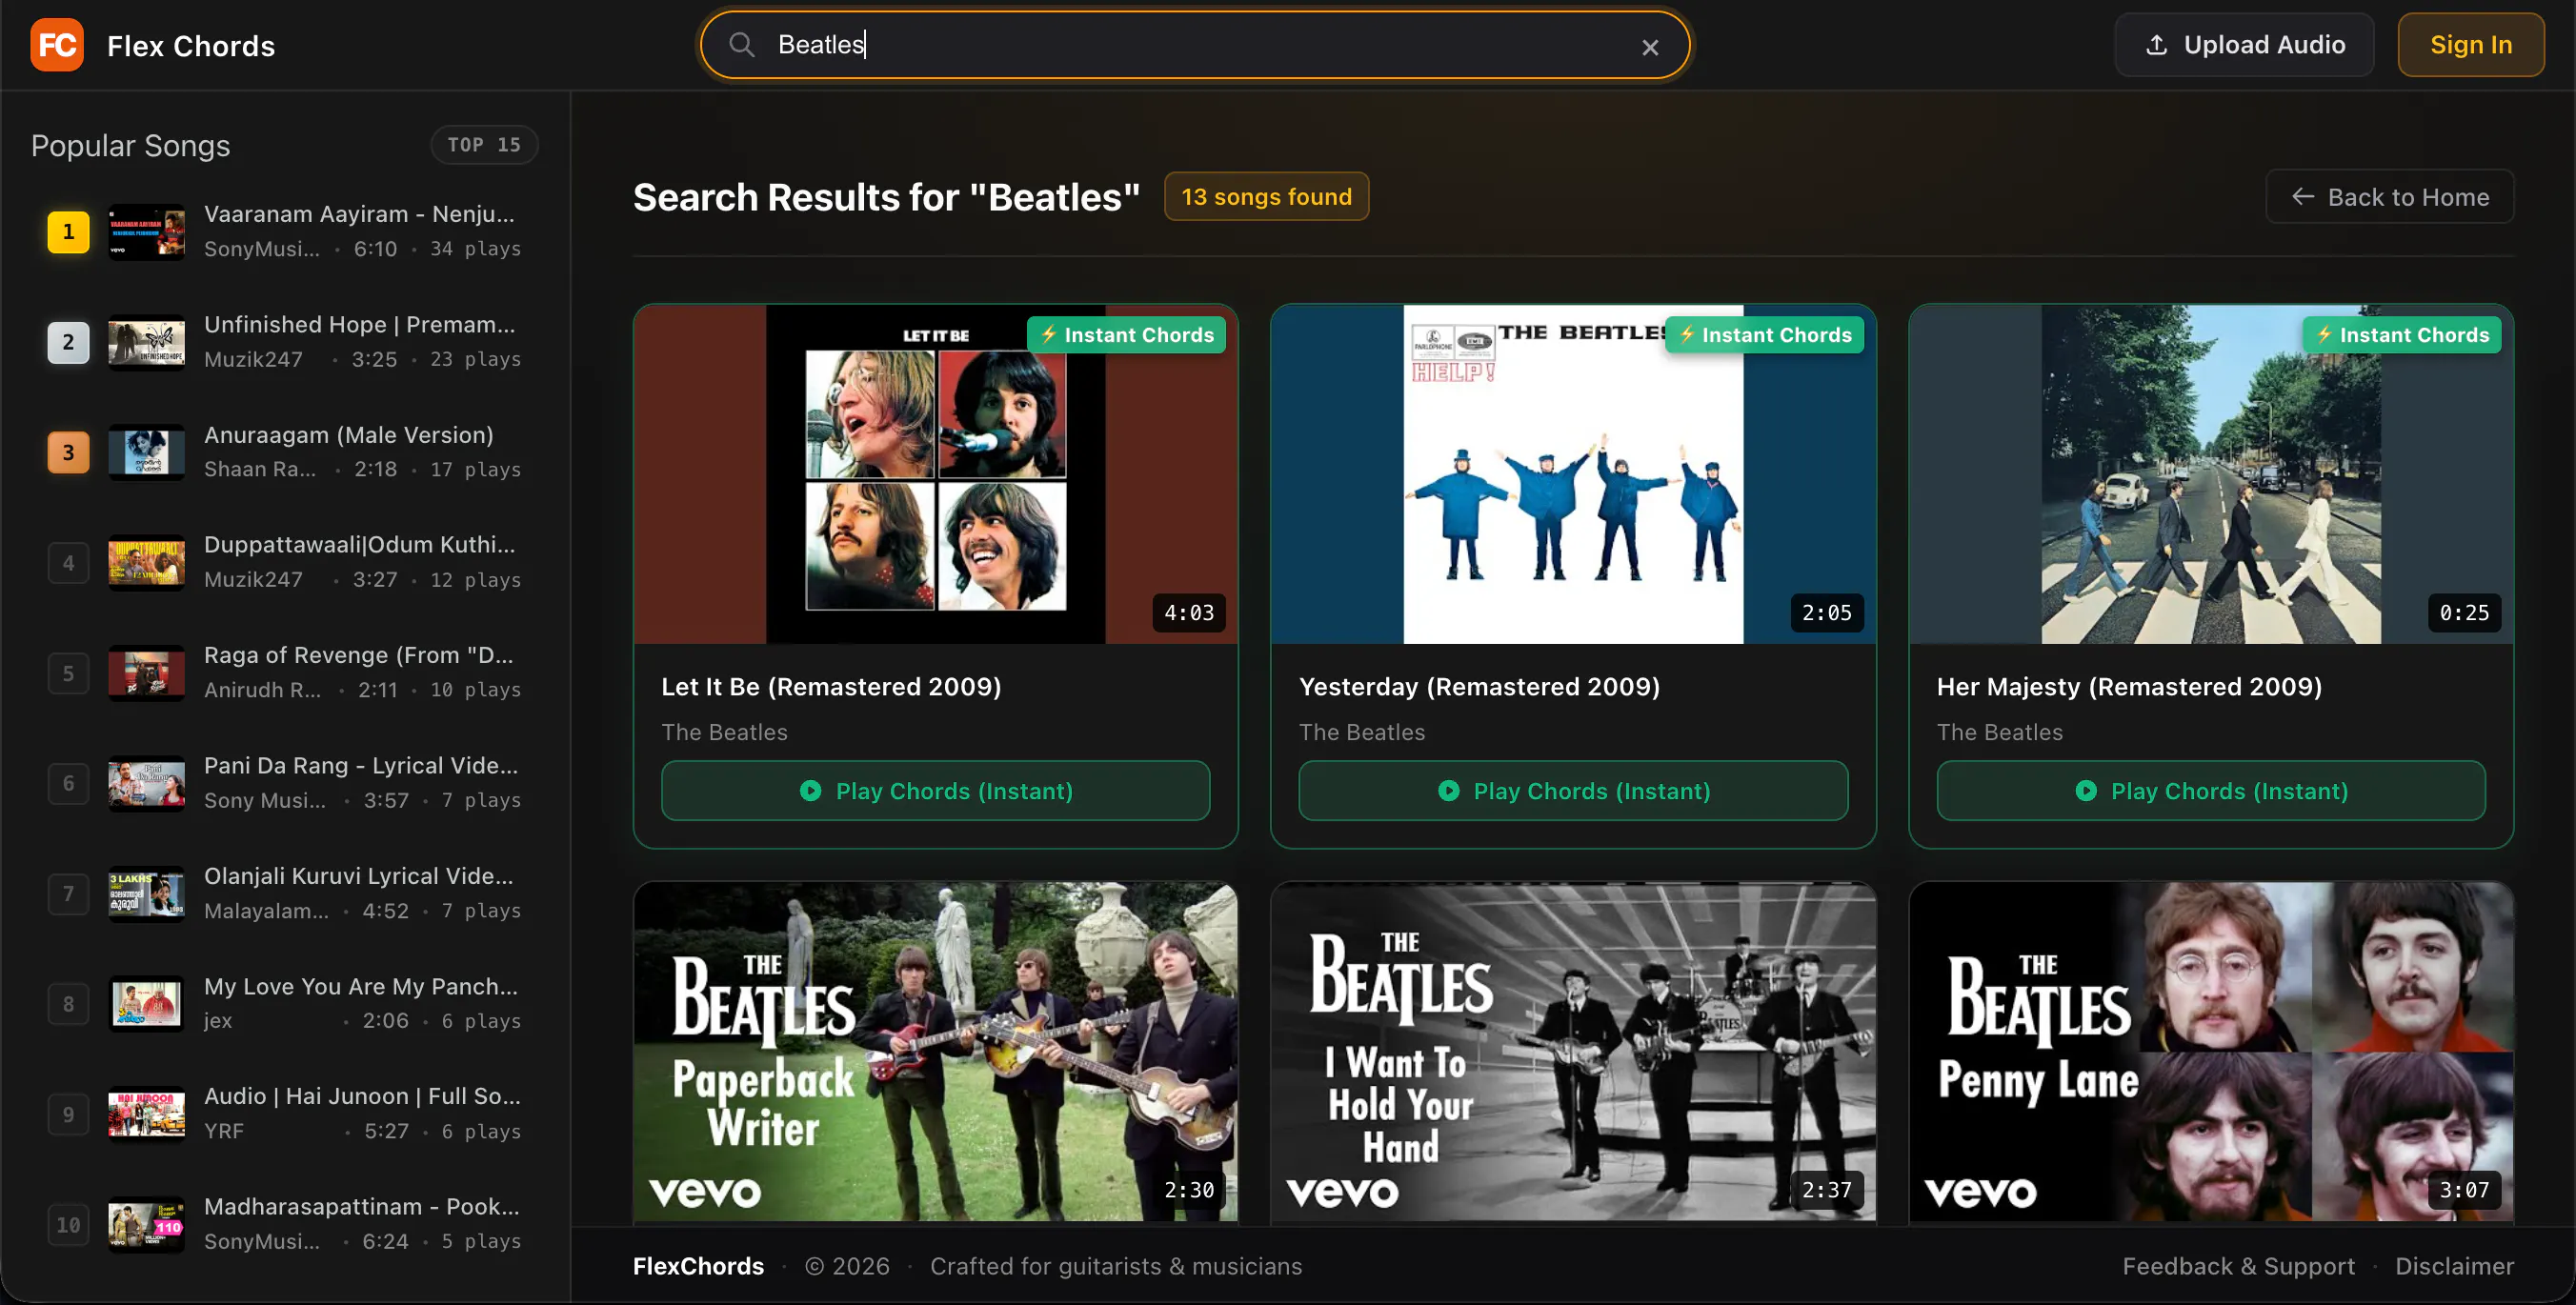The image size is (2576, 1305).
Task: Select Madharasapattinam song in Popular Songs
Action: pyautogui.click(x=285, y=1224)
